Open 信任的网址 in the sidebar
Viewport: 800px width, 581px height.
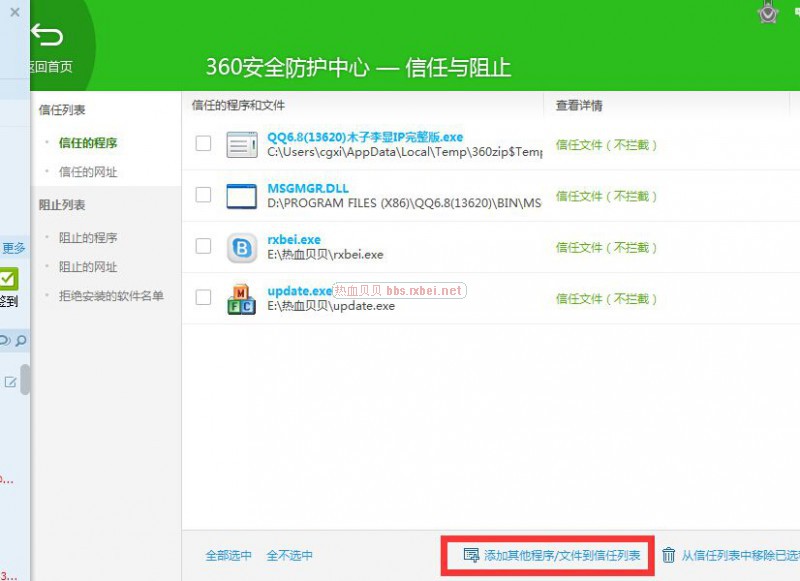[88, 172]
